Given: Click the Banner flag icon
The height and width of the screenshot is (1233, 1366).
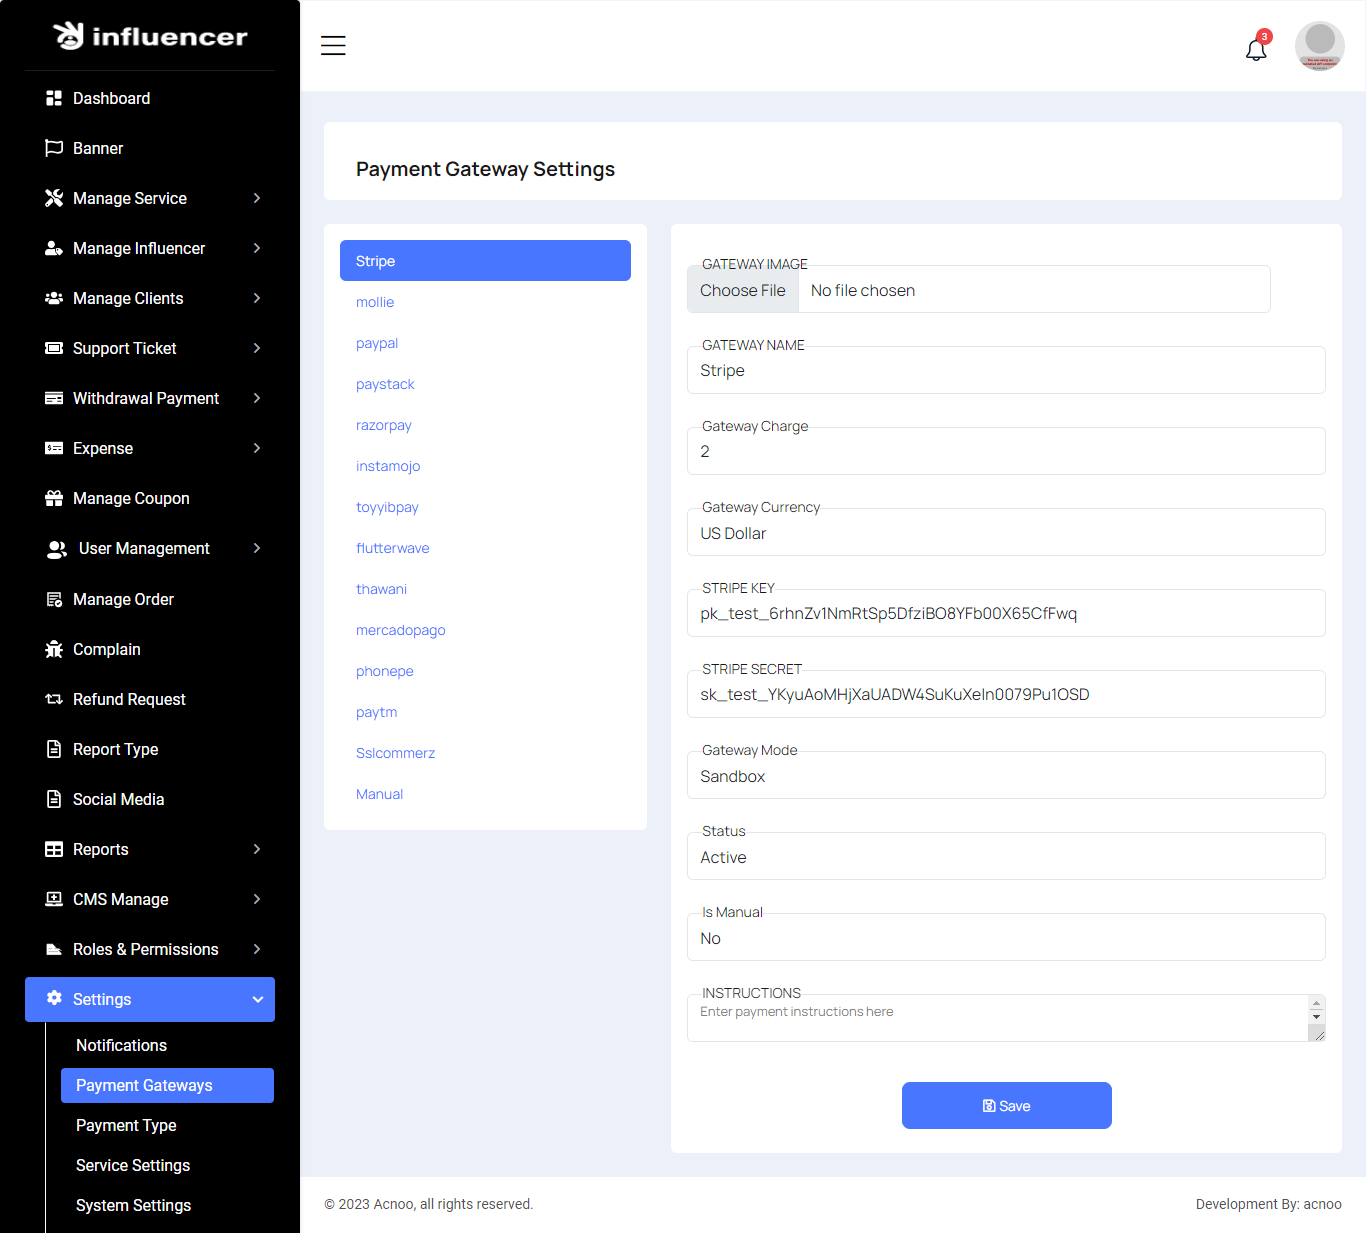Looking at the screenshot, I should click(54, 148).
